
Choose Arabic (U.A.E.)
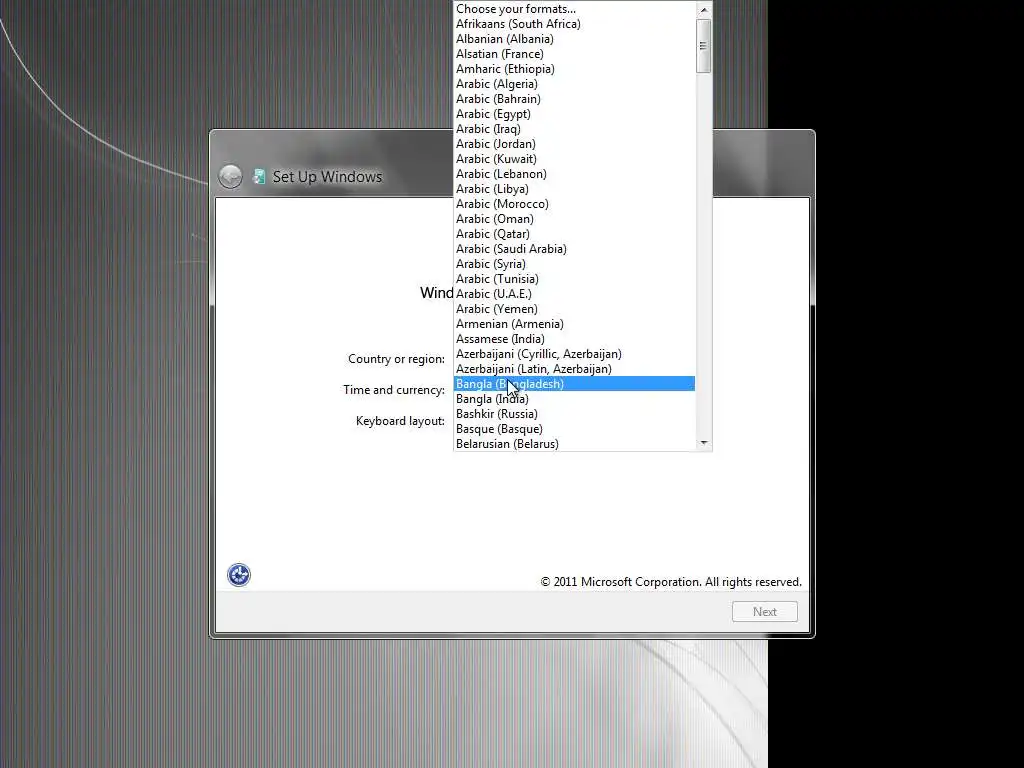coord(574,294)
